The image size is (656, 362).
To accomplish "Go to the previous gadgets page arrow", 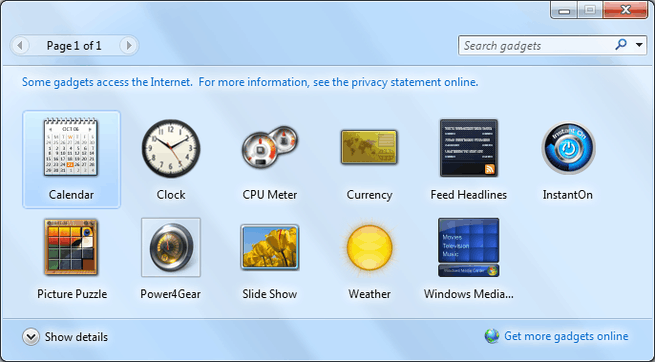I will coord(20,45).
